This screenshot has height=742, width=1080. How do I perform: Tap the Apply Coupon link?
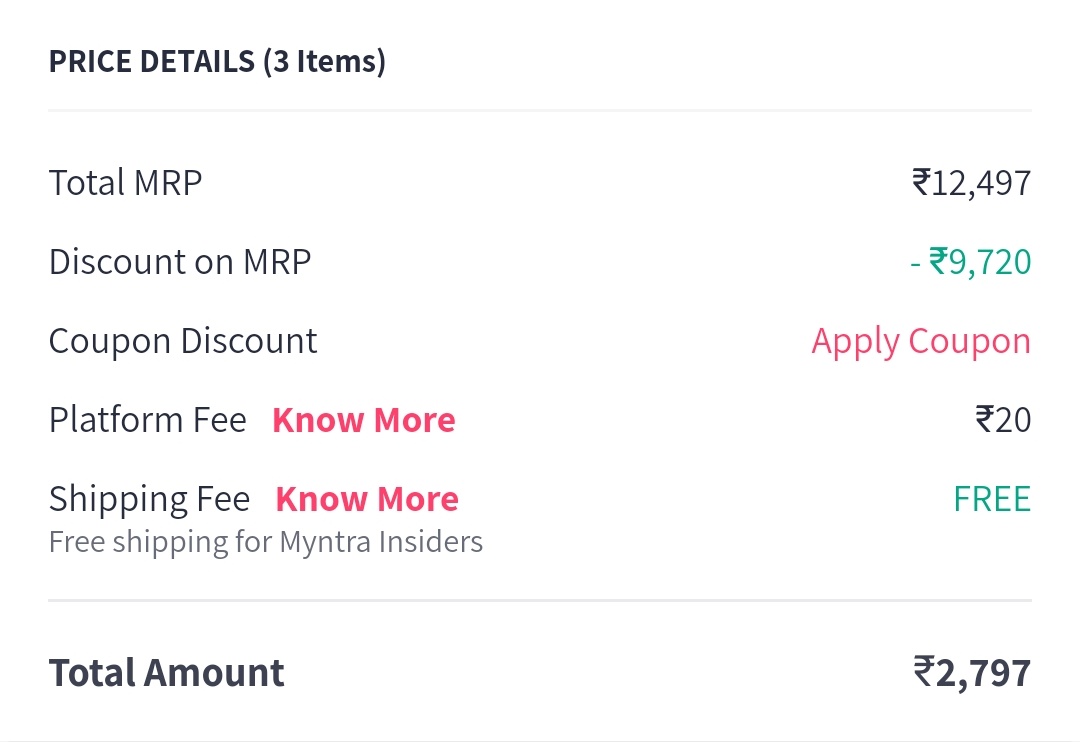(921, 342)
